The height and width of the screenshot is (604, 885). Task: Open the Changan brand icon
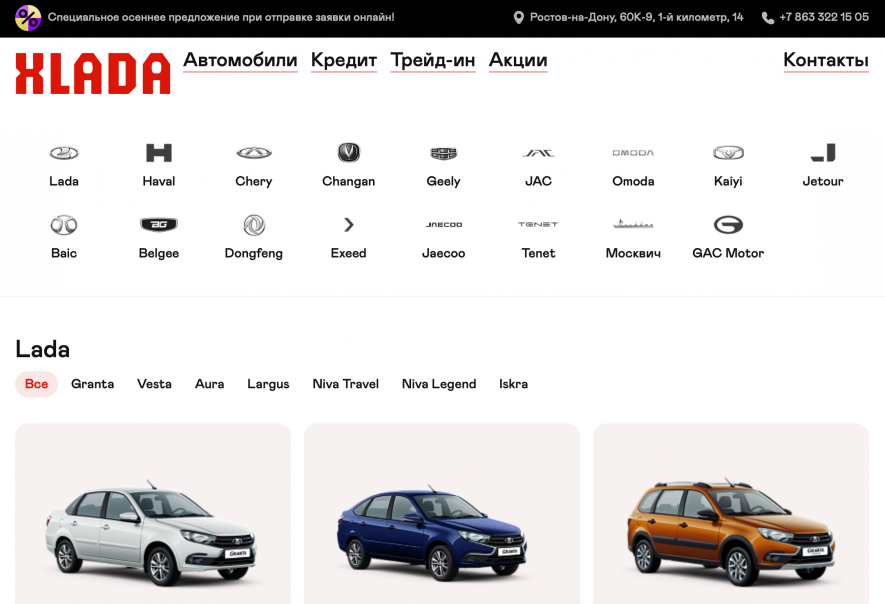pos(348,153)
